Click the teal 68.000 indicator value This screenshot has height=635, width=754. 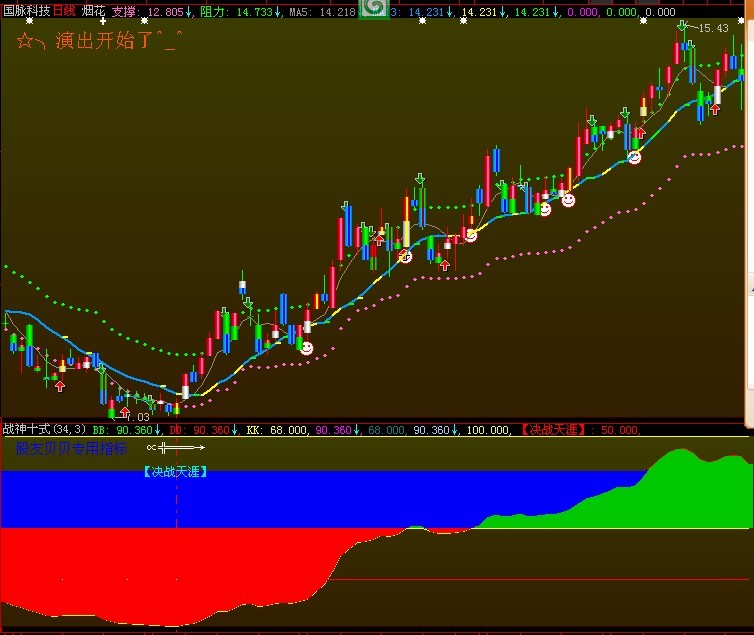[386, 430]
